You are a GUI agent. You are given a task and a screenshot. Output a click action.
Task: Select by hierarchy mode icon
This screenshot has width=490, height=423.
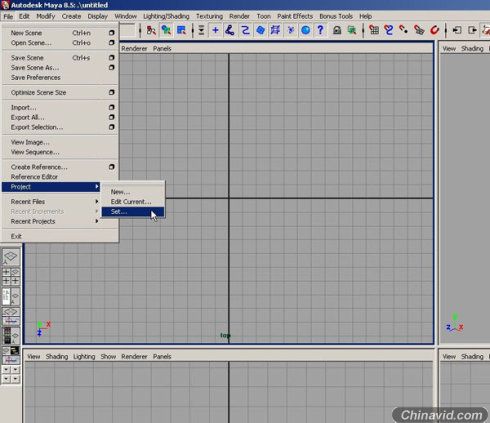(x=151, y=30)
